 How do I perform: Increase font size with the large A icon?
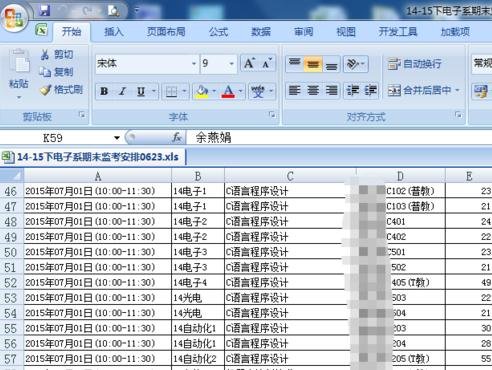click(249, 63)
